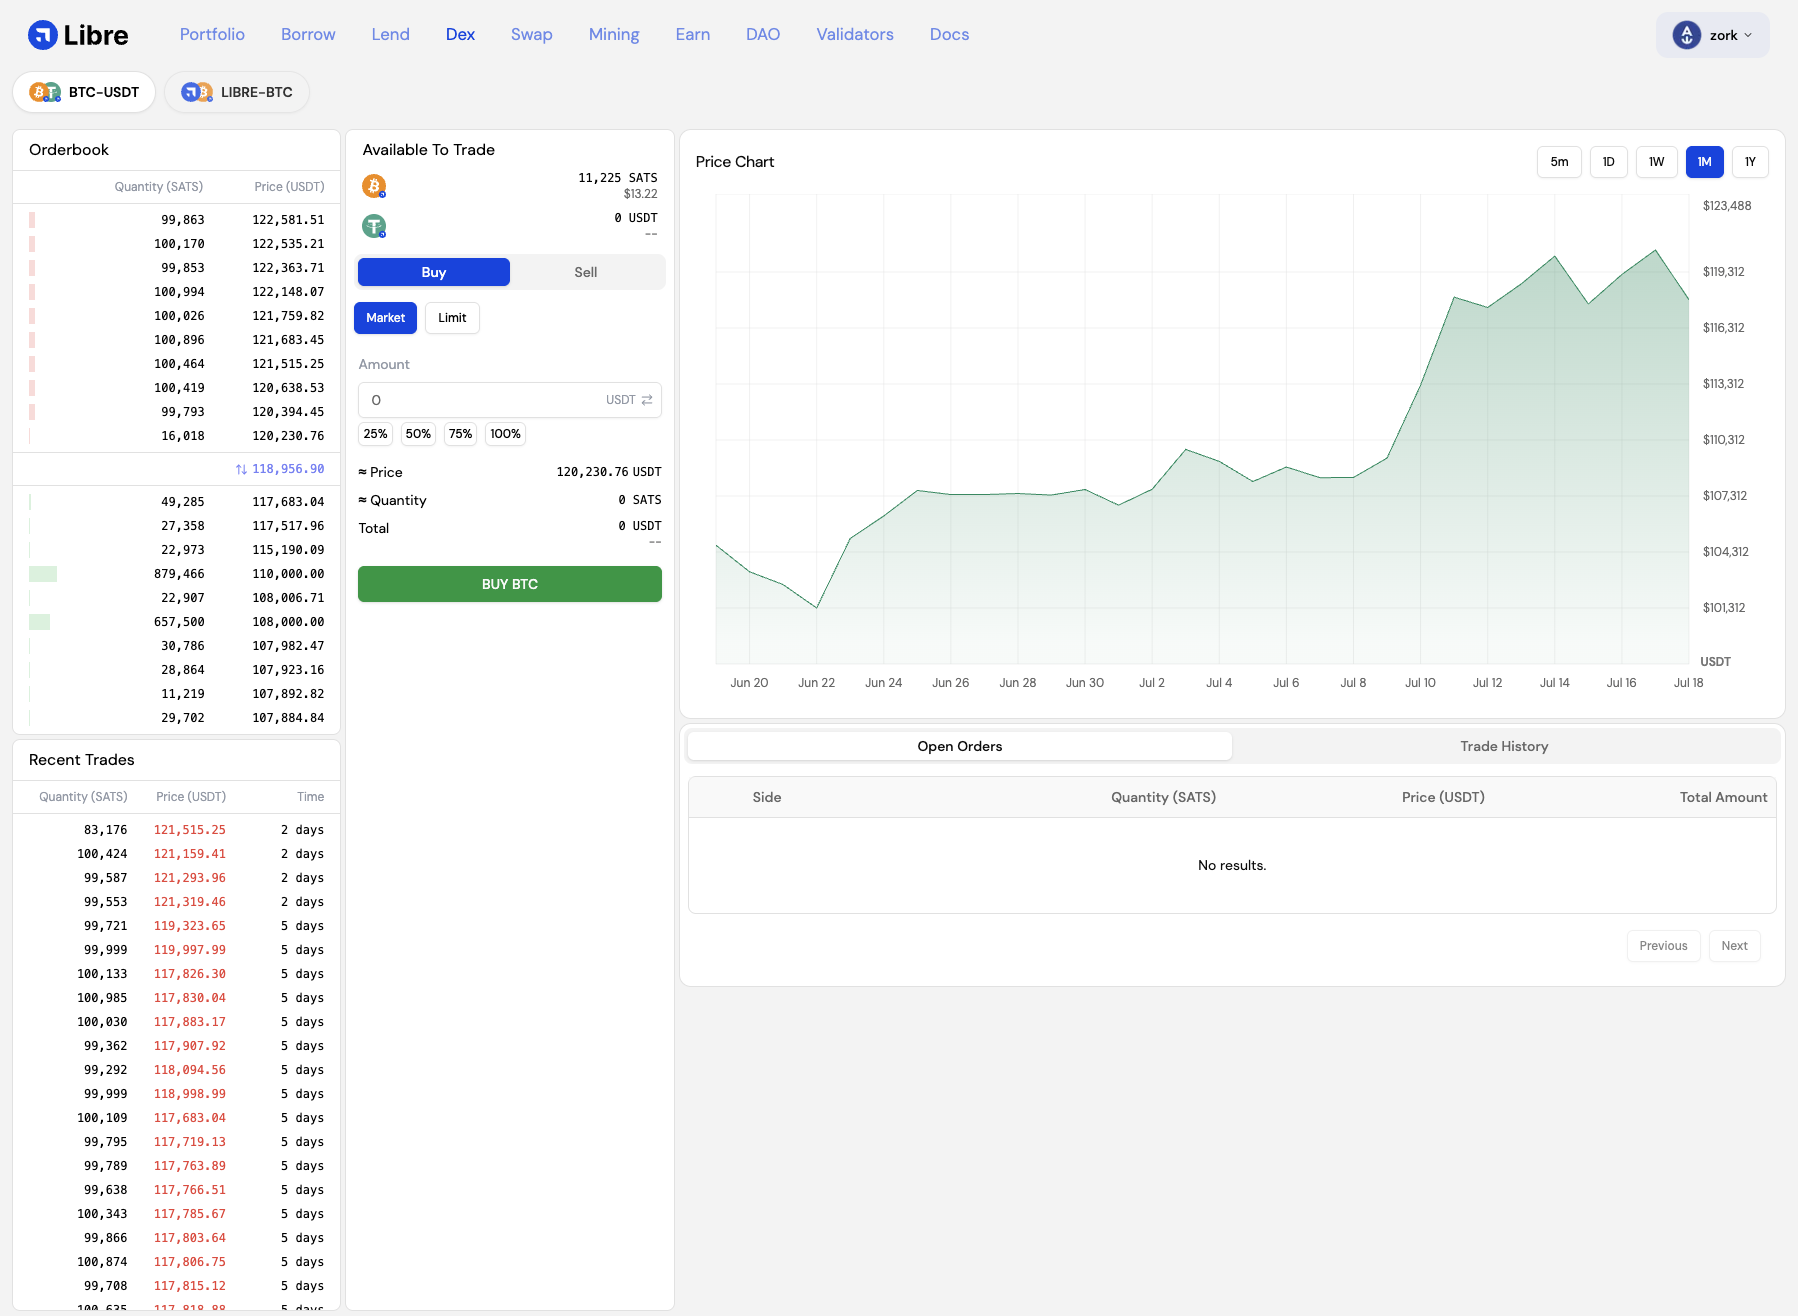Viewport: 1798px width, 1316px height.
Task: Switch to the Buy side
Action: point(434,272)
